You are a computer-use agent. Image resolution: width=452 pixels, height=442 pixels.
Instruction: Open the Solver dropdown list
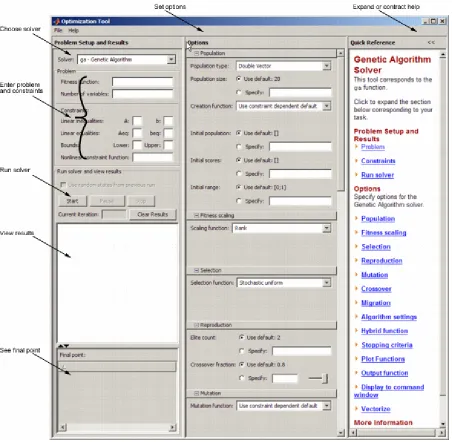(x=171, y=59)
